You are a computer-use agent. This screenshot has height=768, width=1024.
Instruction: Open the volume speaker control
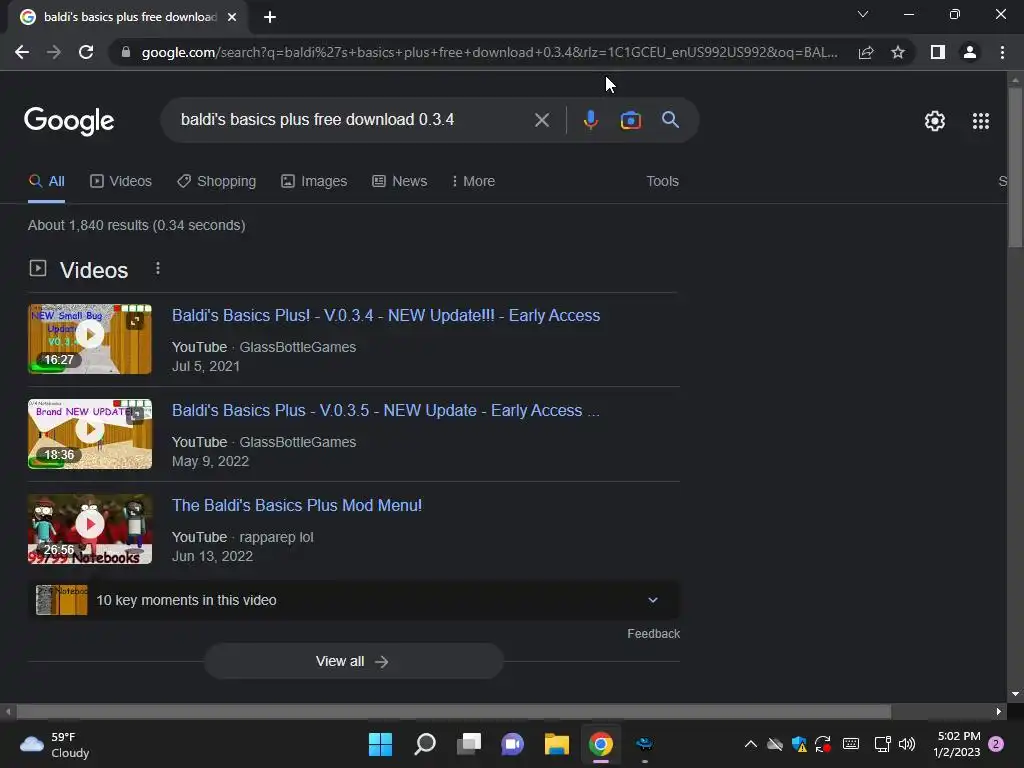coord(907,744)
